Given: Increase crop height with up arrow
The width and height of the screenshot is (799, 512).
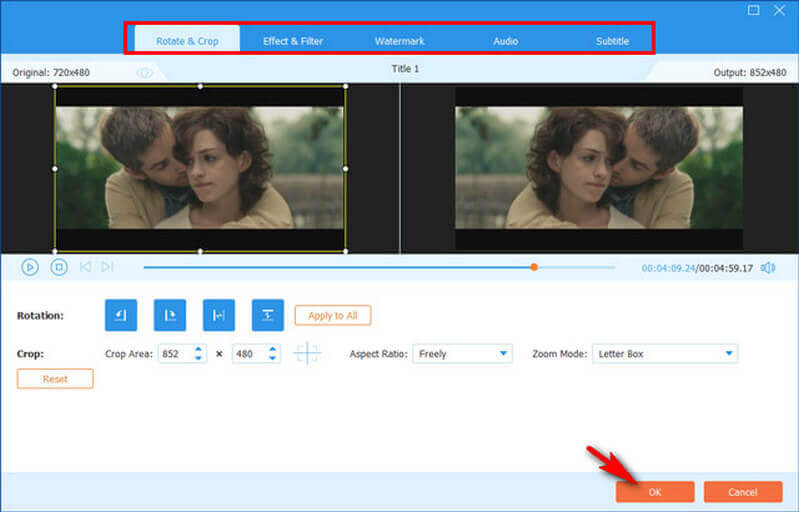Looking at the screenshot, I should pyautogui.click(x=273, y=349).
